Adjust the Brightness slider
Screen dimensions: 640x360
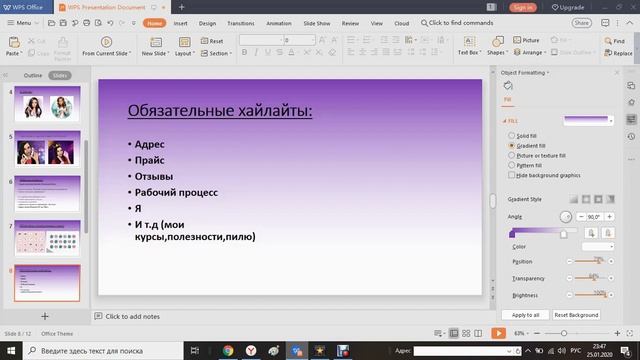[x=590, y=295]
